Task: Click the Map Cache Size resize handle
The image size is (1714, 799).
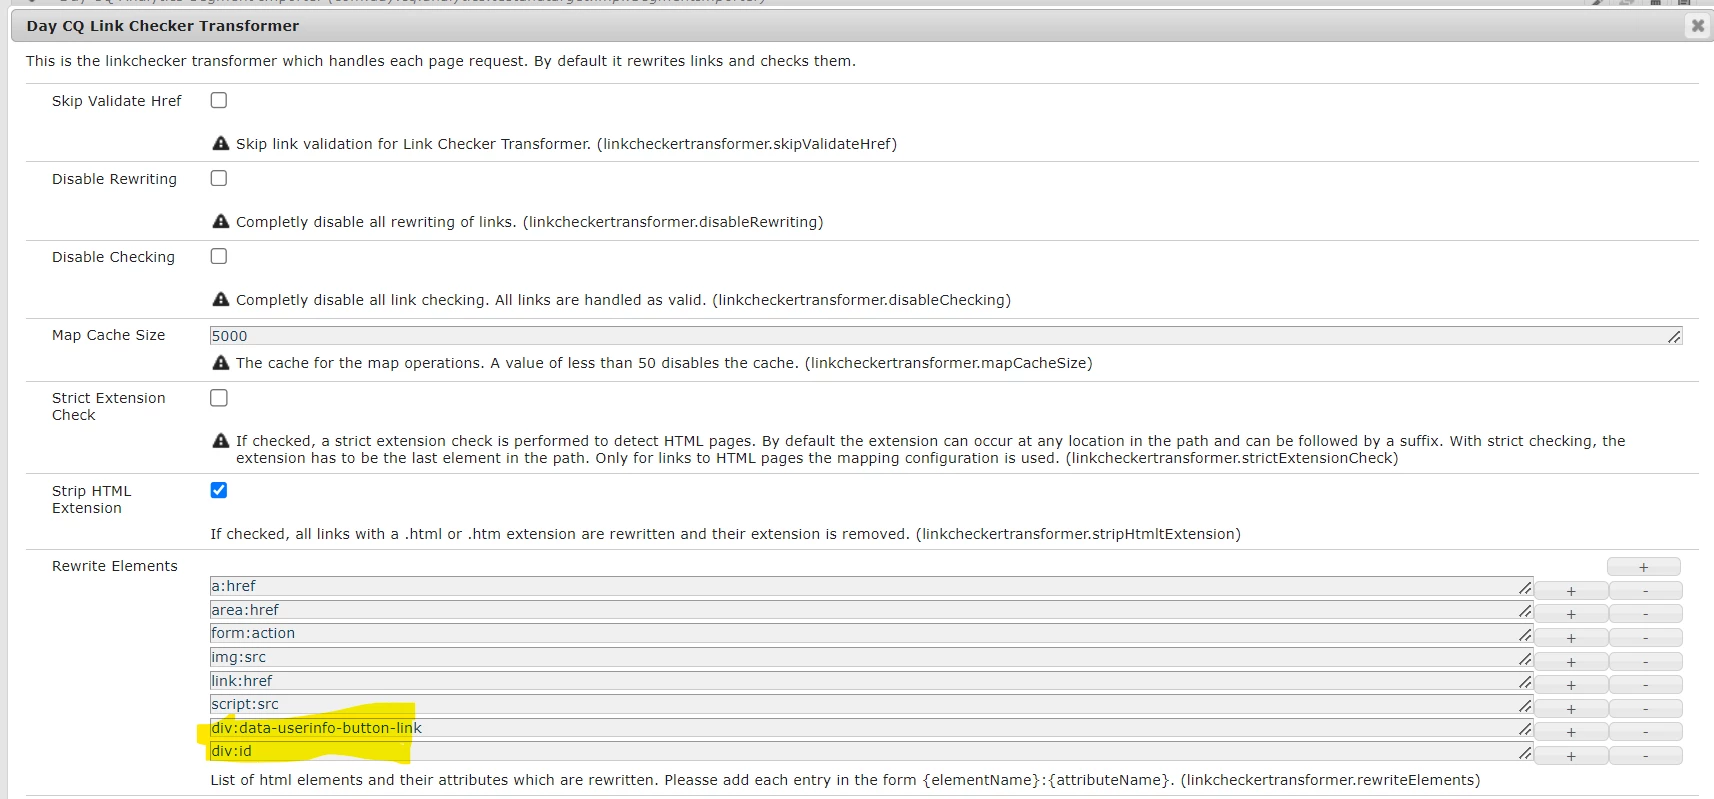Action: tap(1674, 337)
